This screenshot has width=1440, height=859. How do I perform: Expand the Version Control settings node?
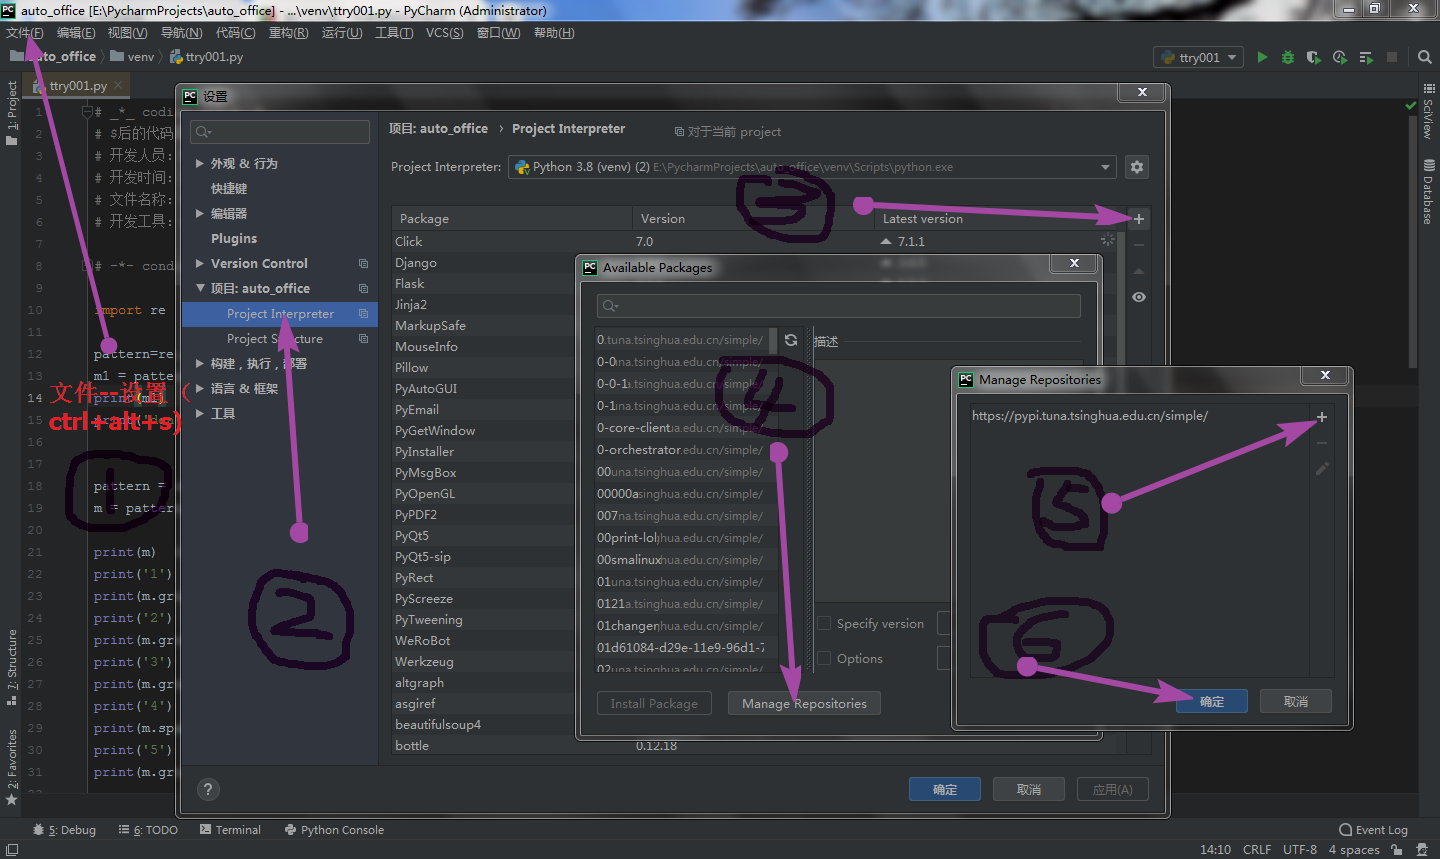200,263
